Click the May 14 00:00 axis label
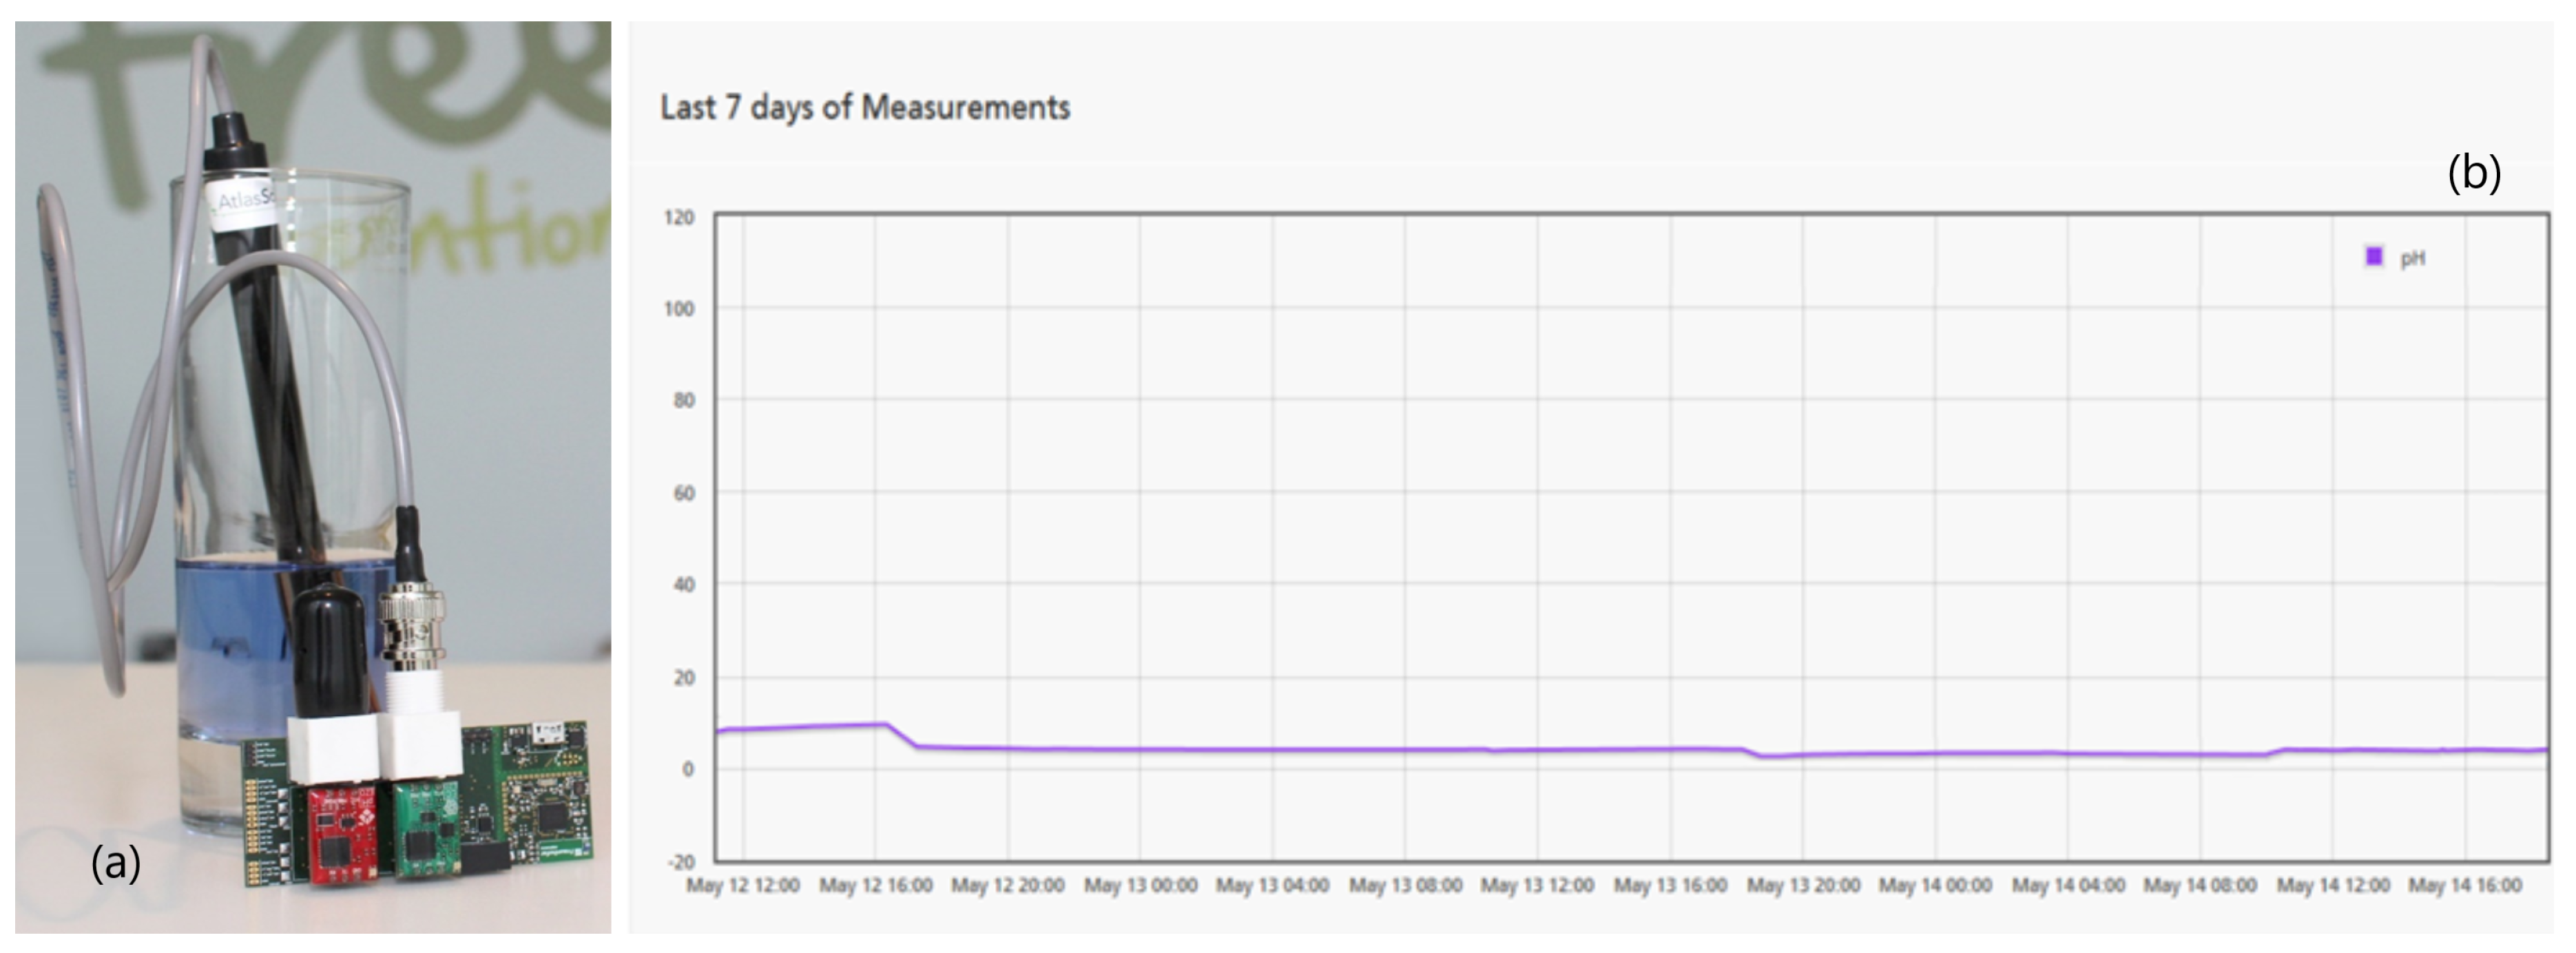2576x953 pixels. (1935, 886)
